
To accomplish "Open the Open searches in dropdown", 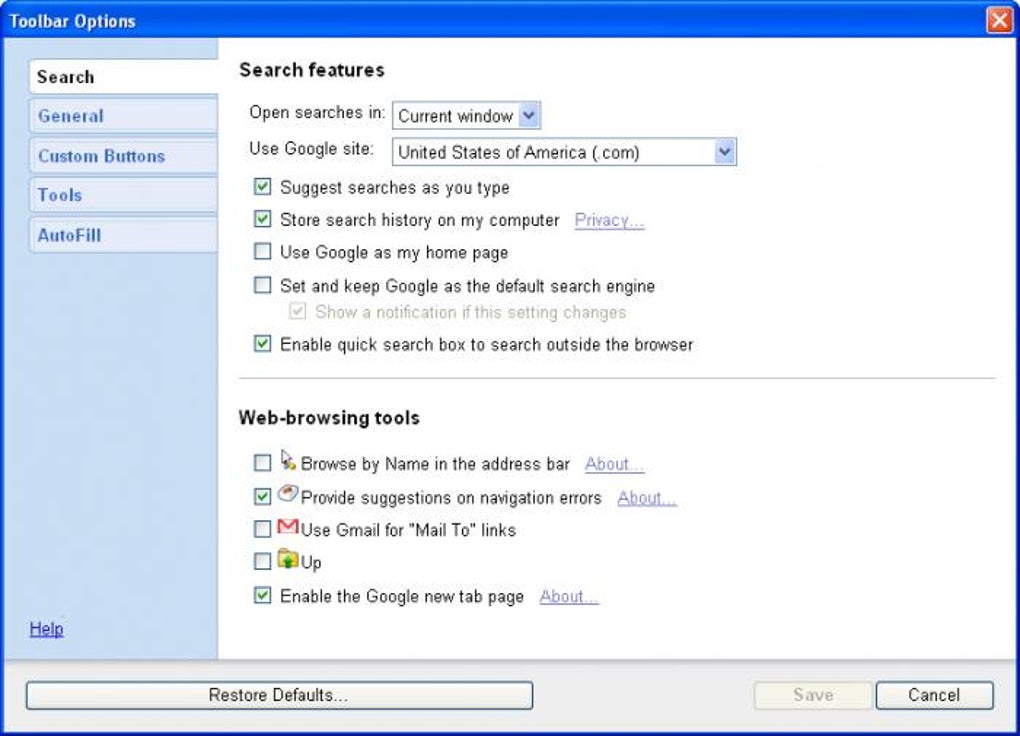I will pyautogui.click(x=466, y=116).
